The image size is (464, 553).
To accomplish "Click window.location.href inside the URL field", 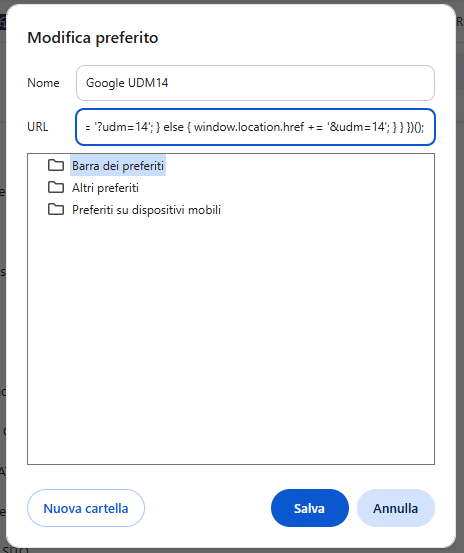I will [249, 127].
